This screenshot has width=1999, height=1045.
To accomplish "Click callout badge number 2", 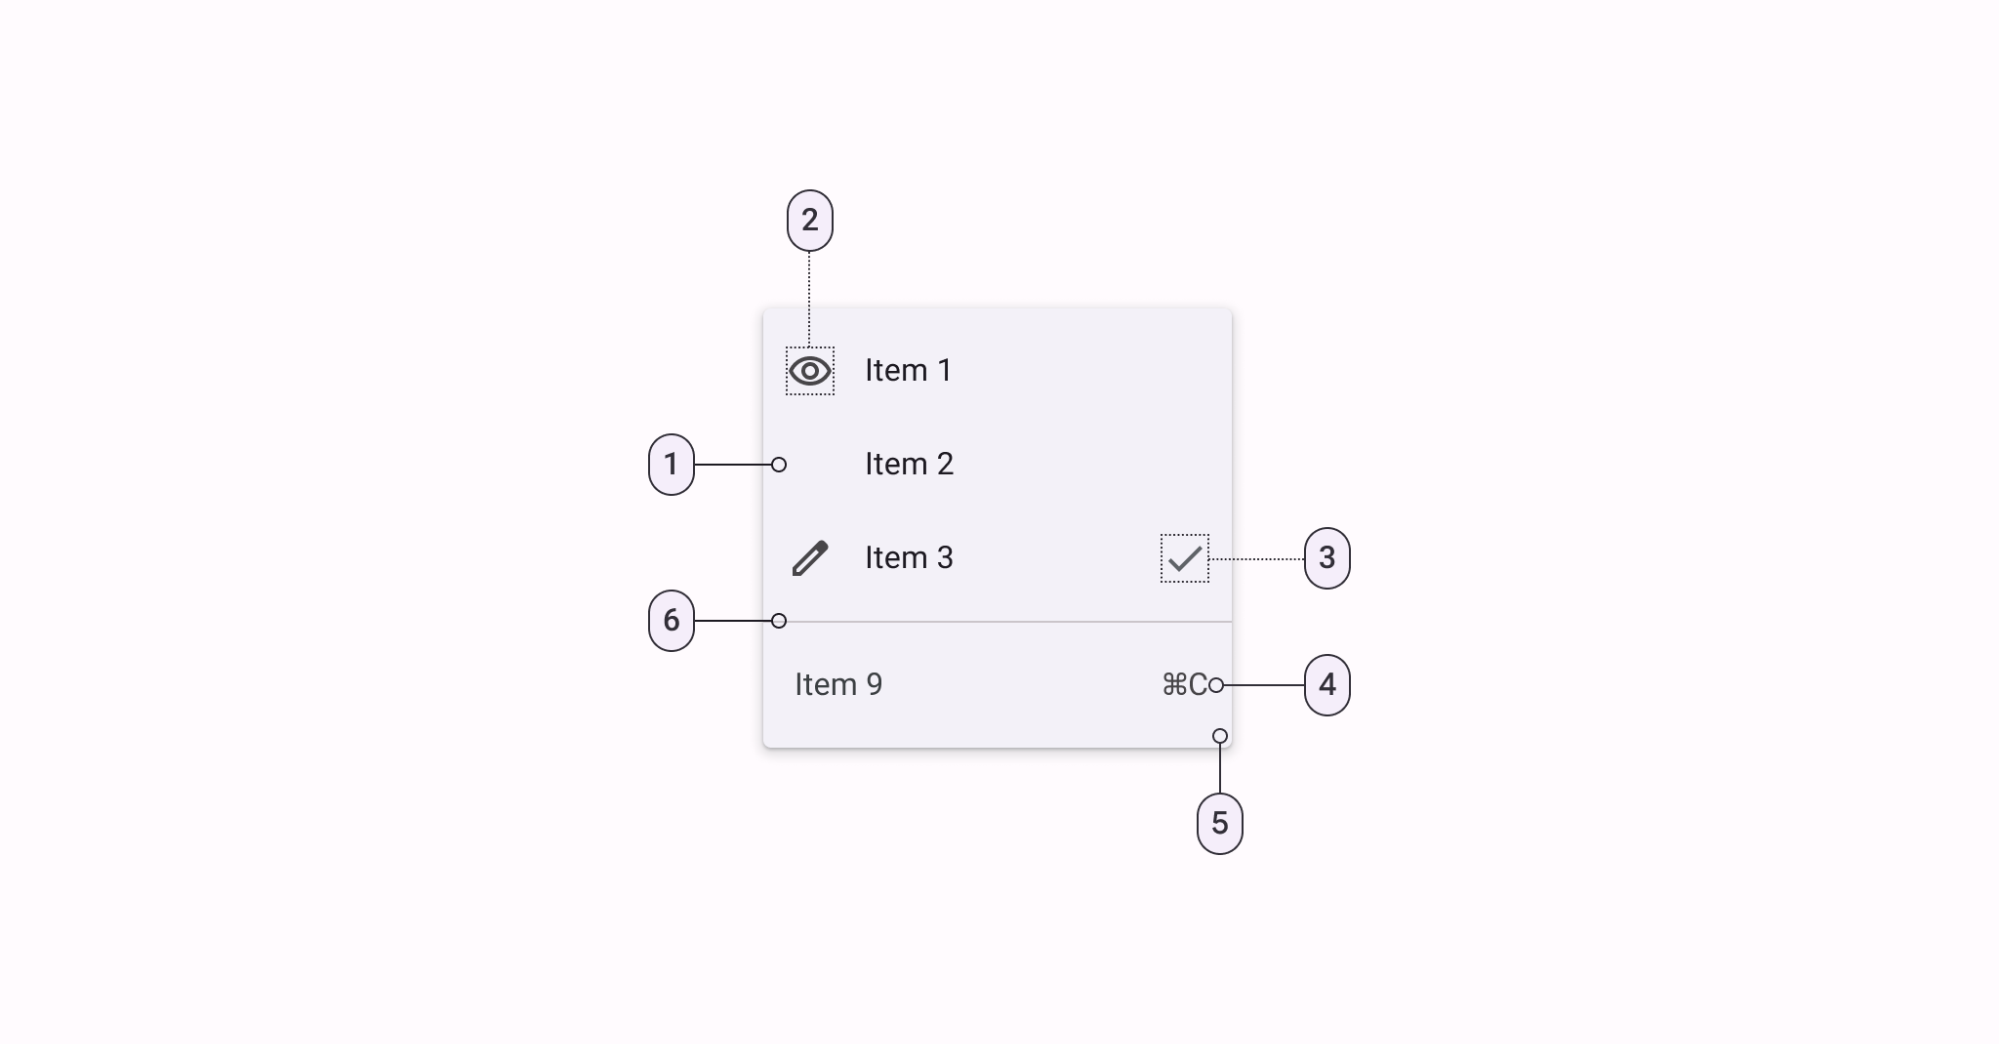I will coord(808,221).
